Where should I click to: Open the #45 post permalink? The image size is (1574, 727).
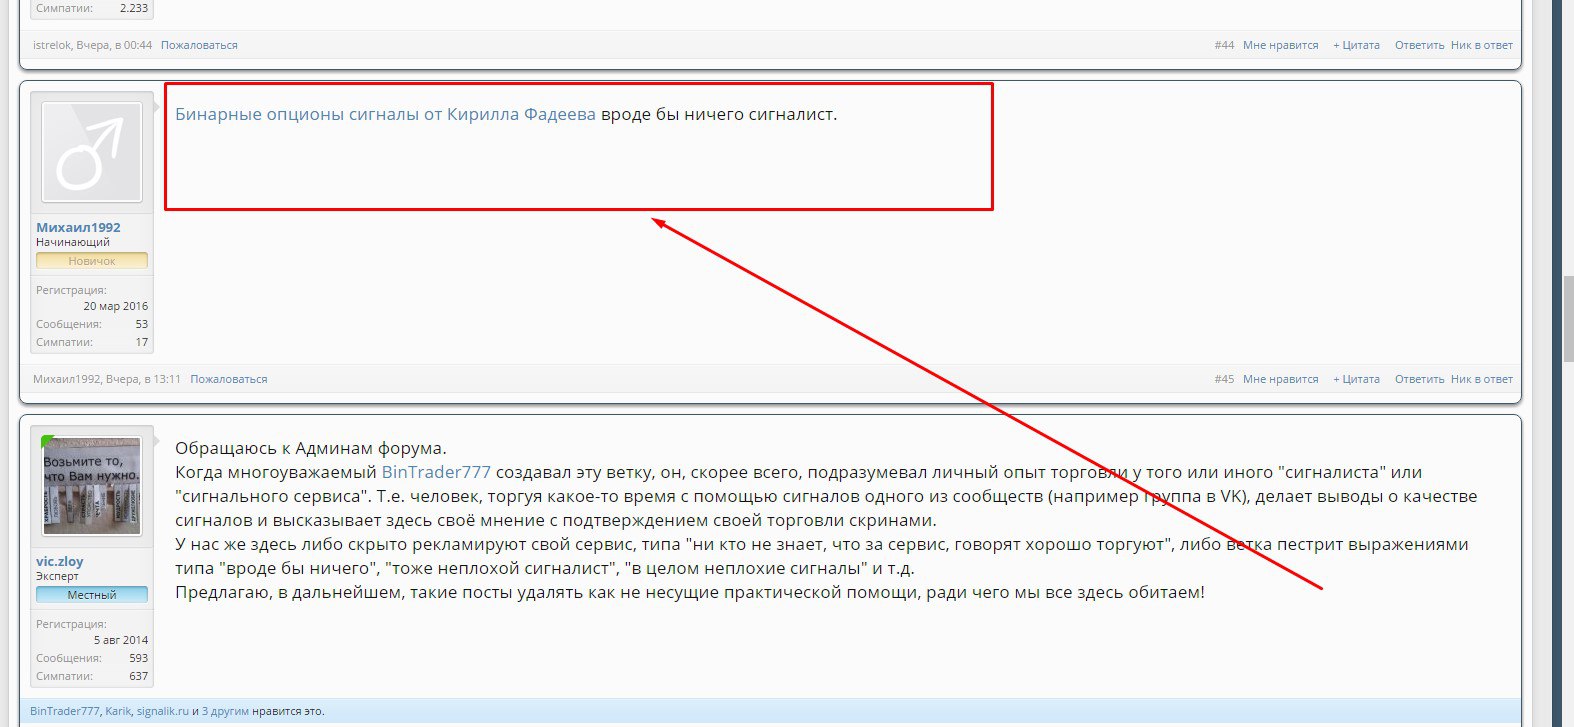(x=1224, y=379)
